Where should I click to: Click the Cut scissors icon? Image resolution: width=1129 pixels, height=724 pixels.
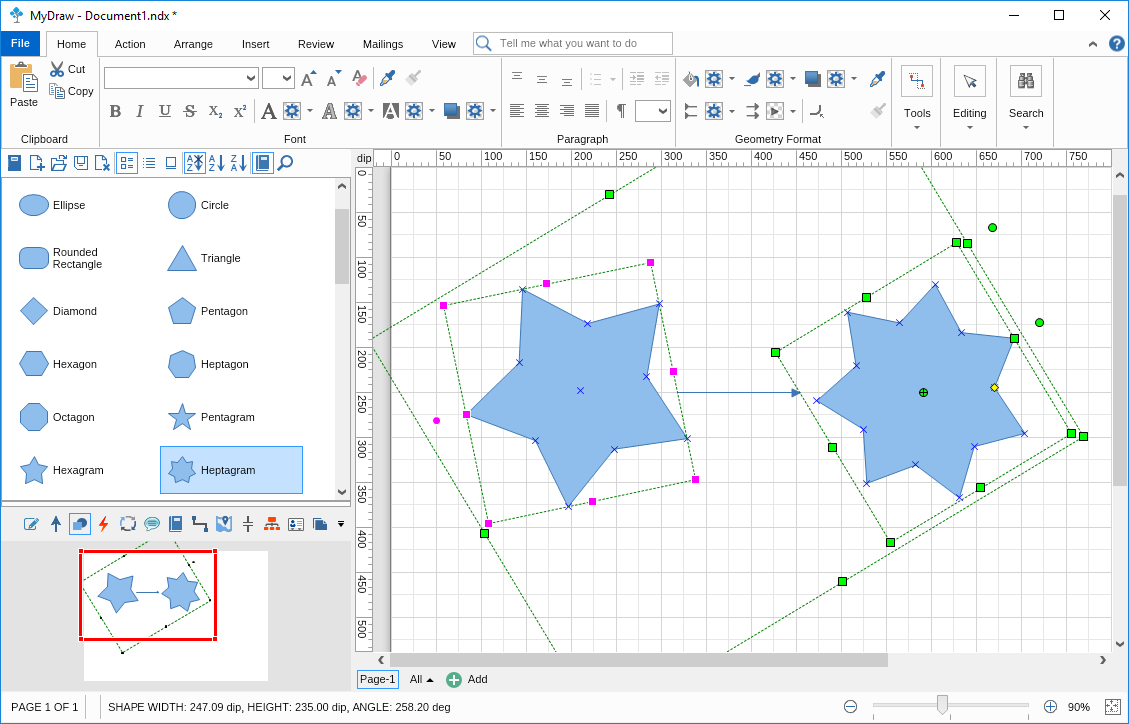[57, 69]
